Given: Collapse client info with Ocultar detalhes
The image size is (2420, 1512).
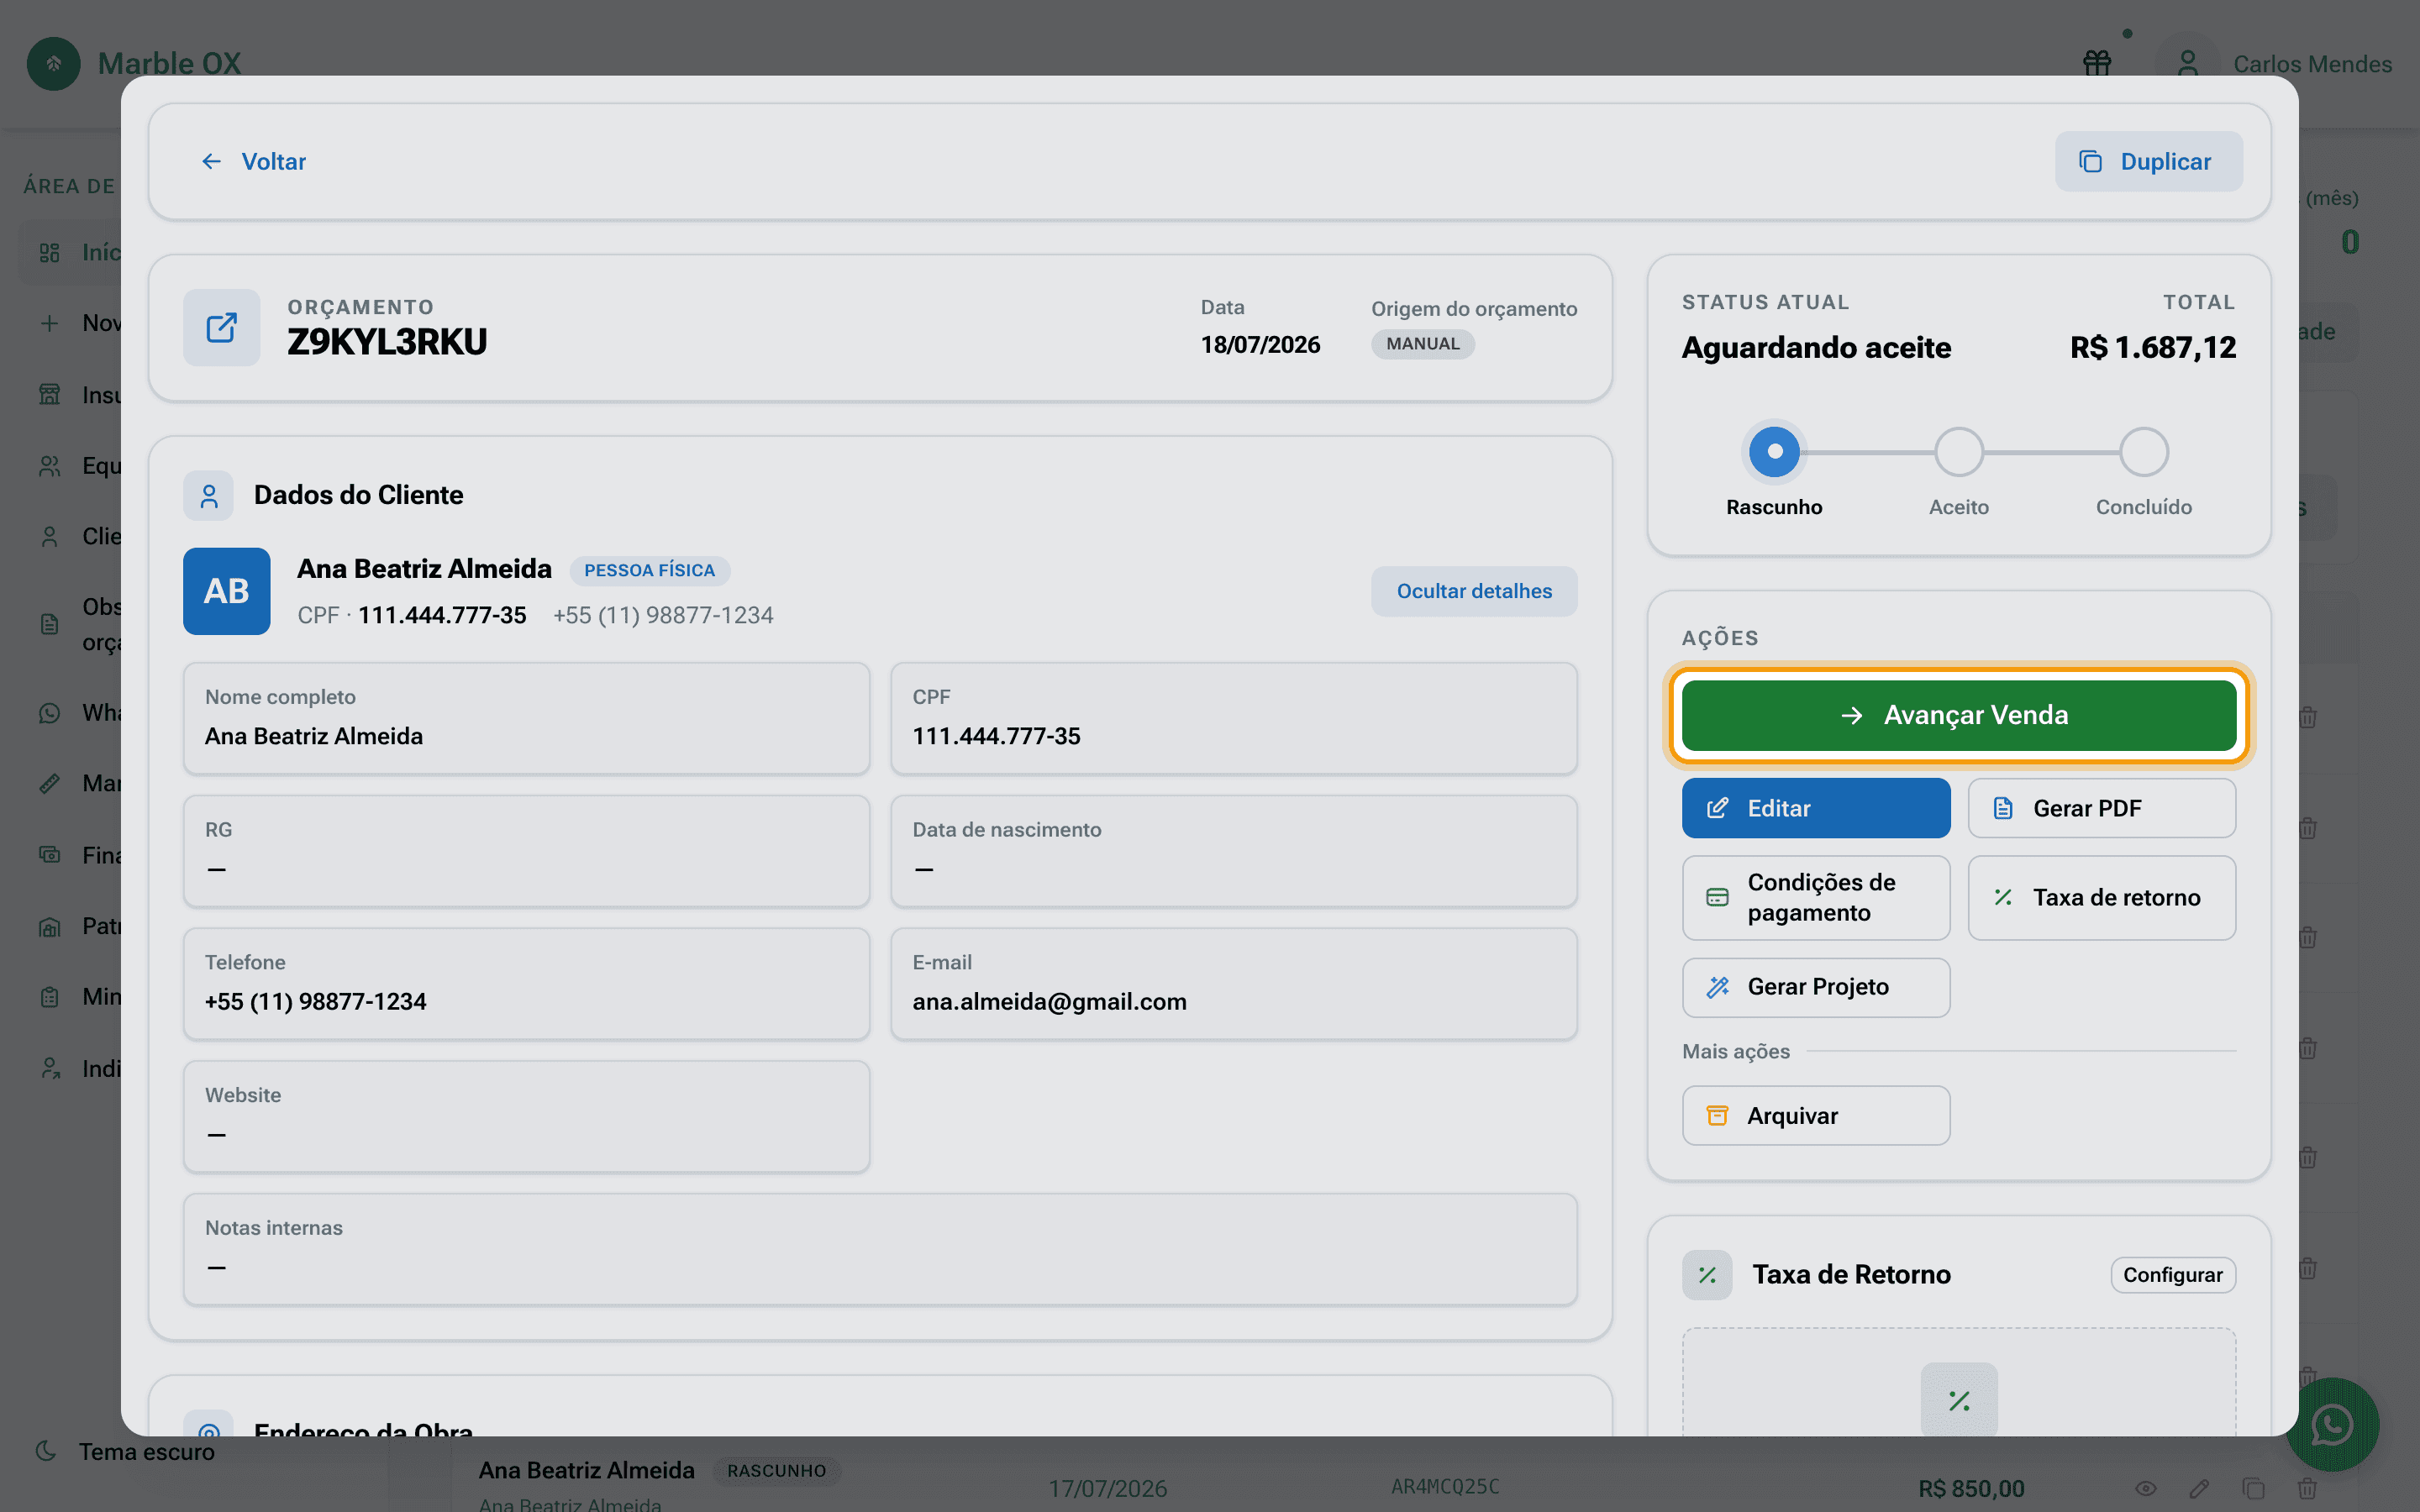Looking at the screenshot, I should pyautogui.click(x=1474, y=591).
